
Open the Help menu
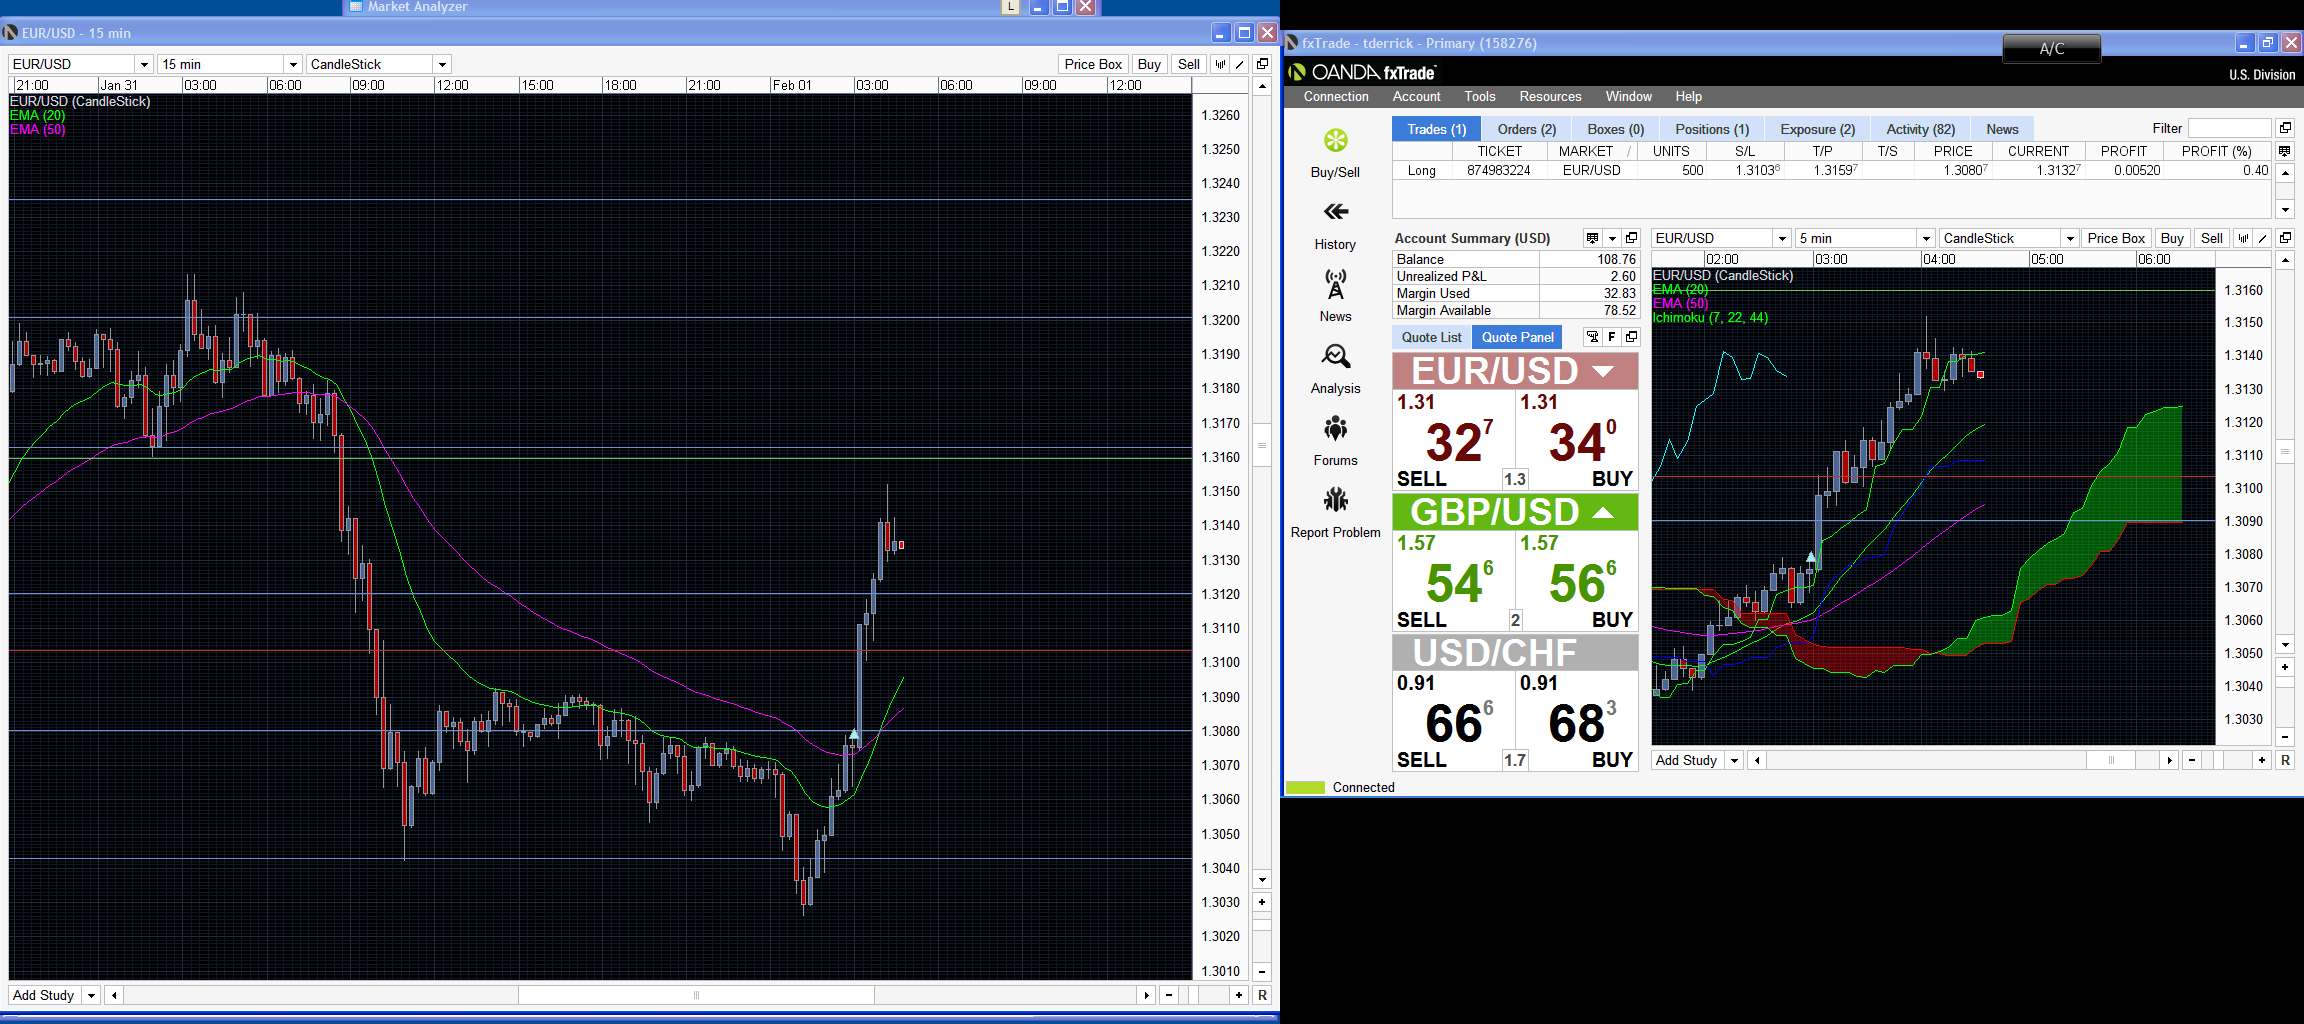[1689, 96]
